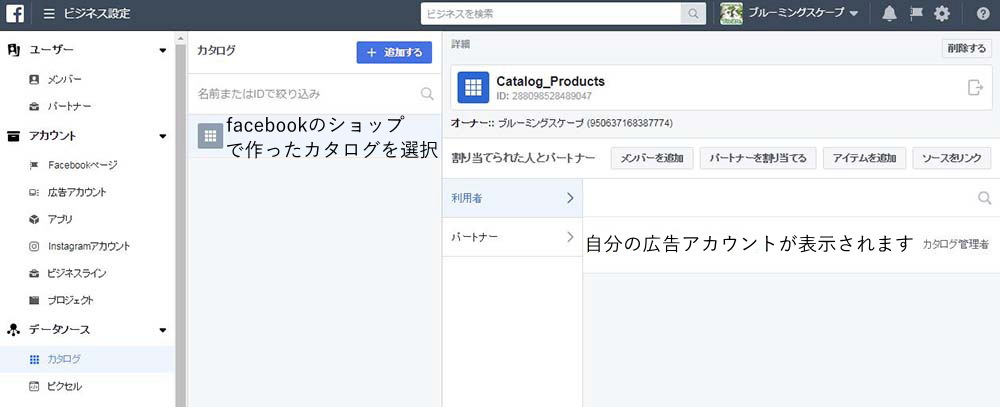Viewport: 1000px width, 407px height.
Task: Open パートナー in the sidebar
Action: click(69, 107)
